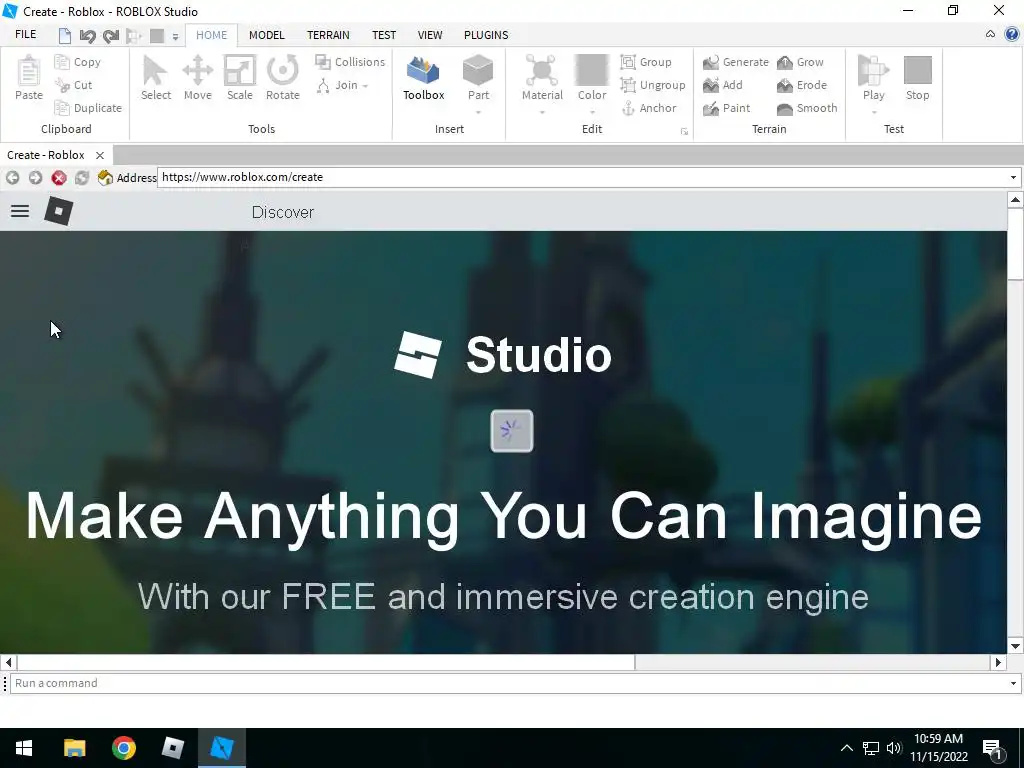Insert a Part
The height and width of the screenshot is (768, 1024).
[478, 78]
